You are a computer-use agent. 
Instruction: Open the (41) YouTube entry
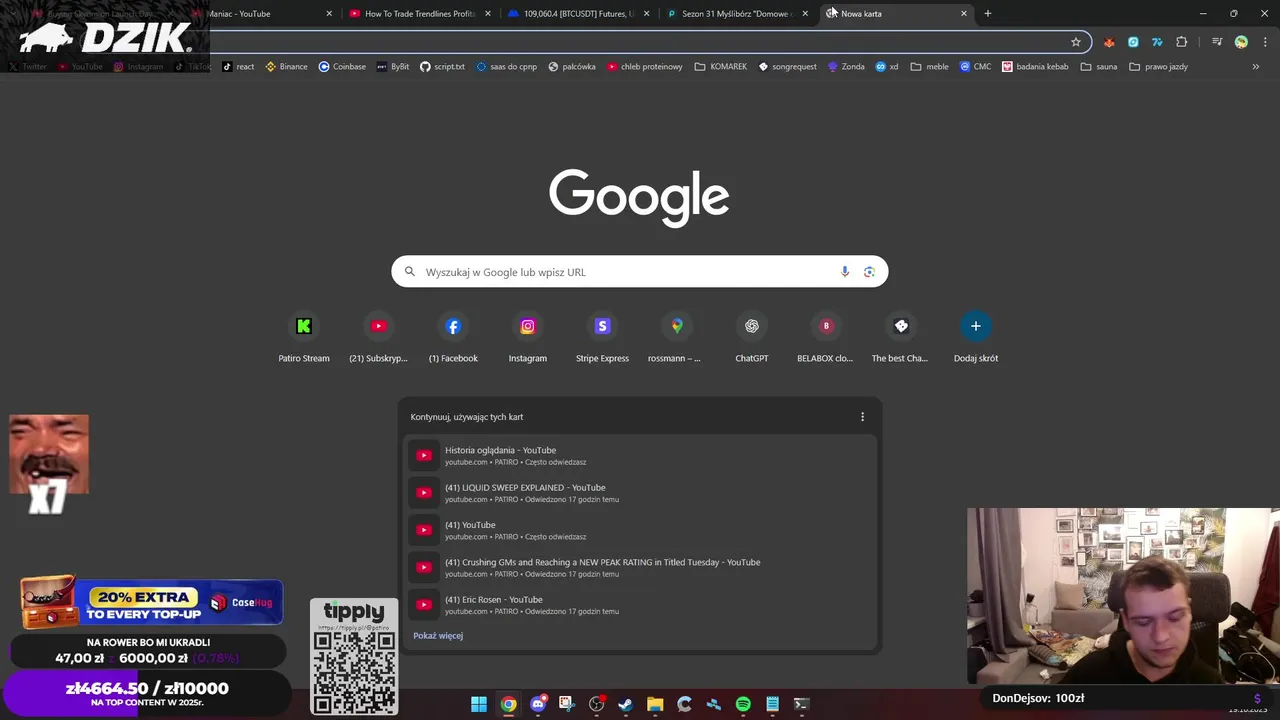(x=640, y=530)
